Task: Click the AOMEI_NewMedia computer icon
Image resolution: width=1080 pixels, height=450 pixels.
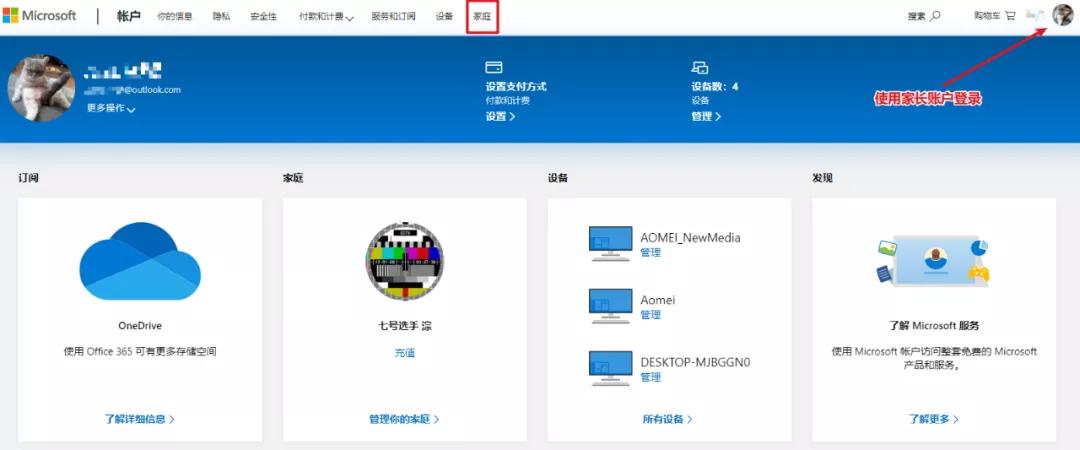Action: coord(609,244)
